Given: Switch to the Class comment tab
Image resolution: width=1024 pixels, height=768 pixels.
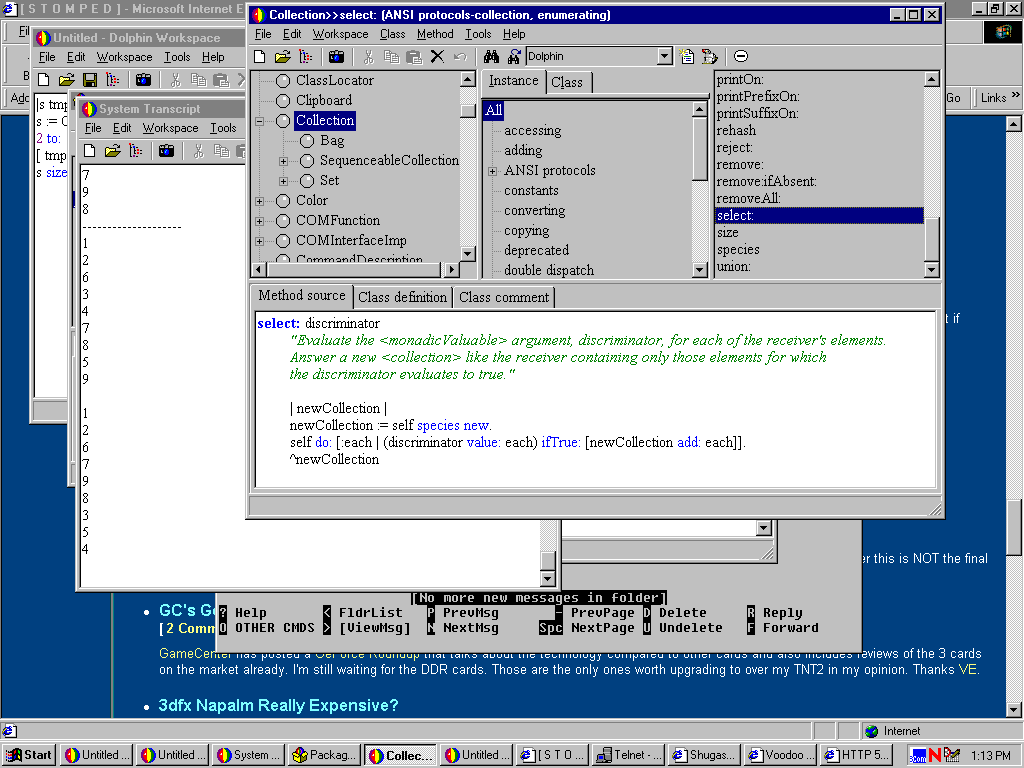Looking at the screenshot, I should (504, 297).
